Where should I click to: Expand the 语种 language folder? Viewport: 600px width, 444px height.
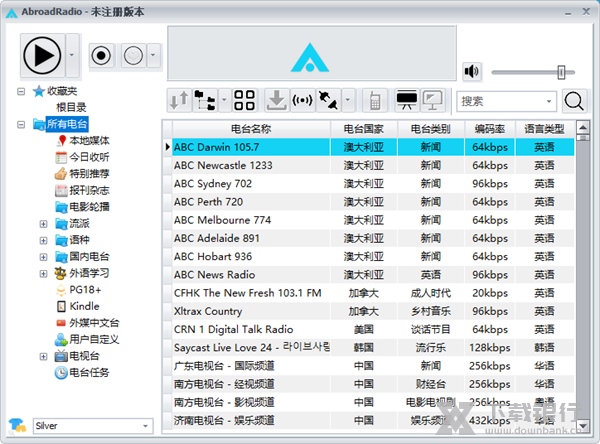pos(43,240)
